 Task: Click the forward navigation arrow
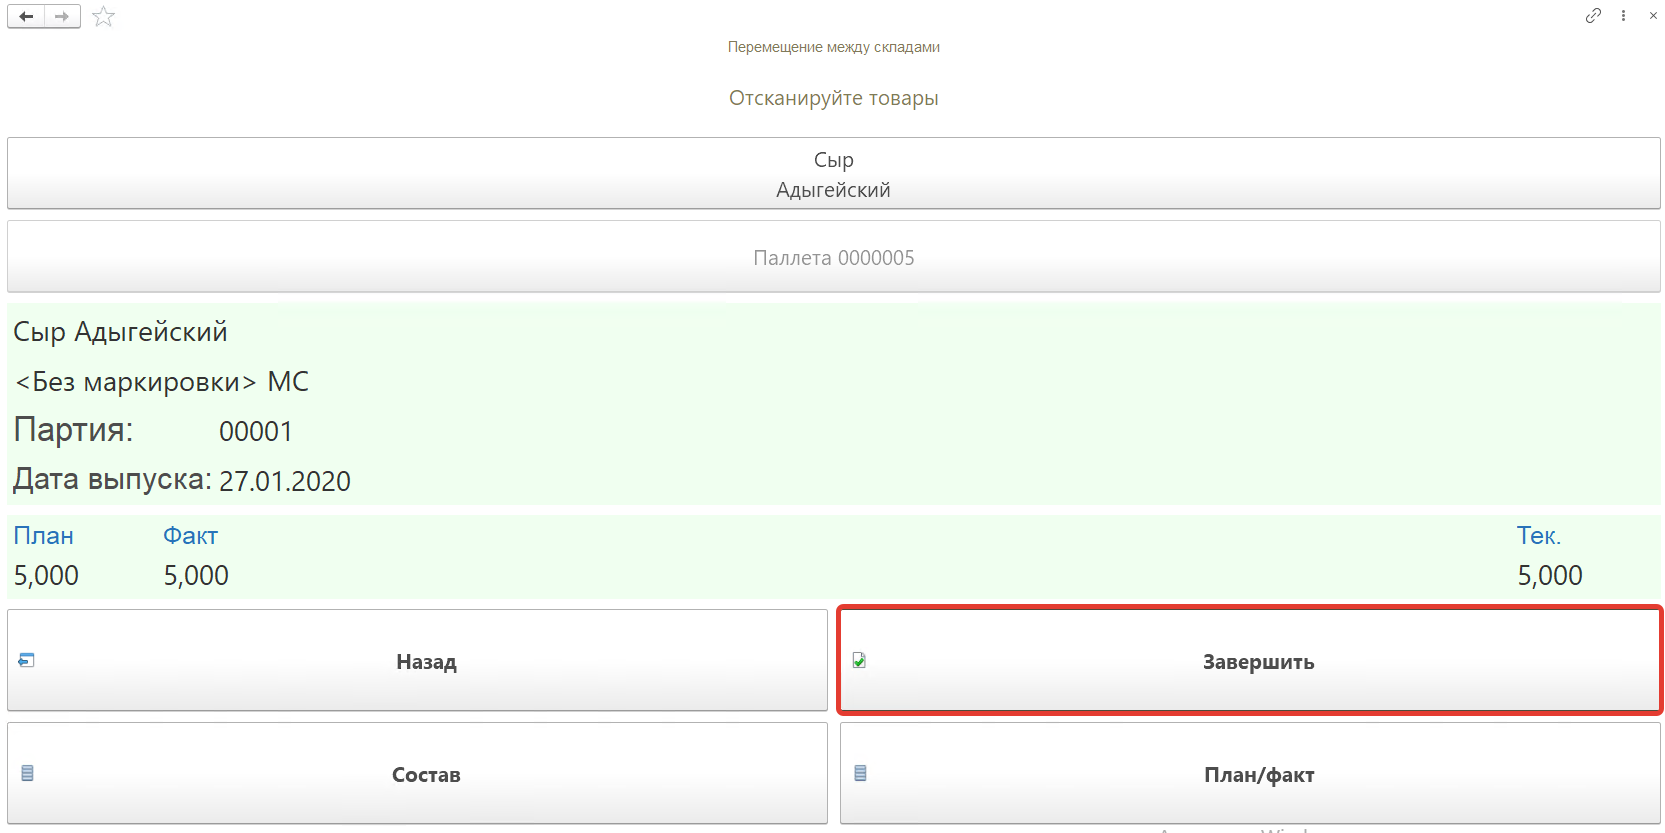62,16
